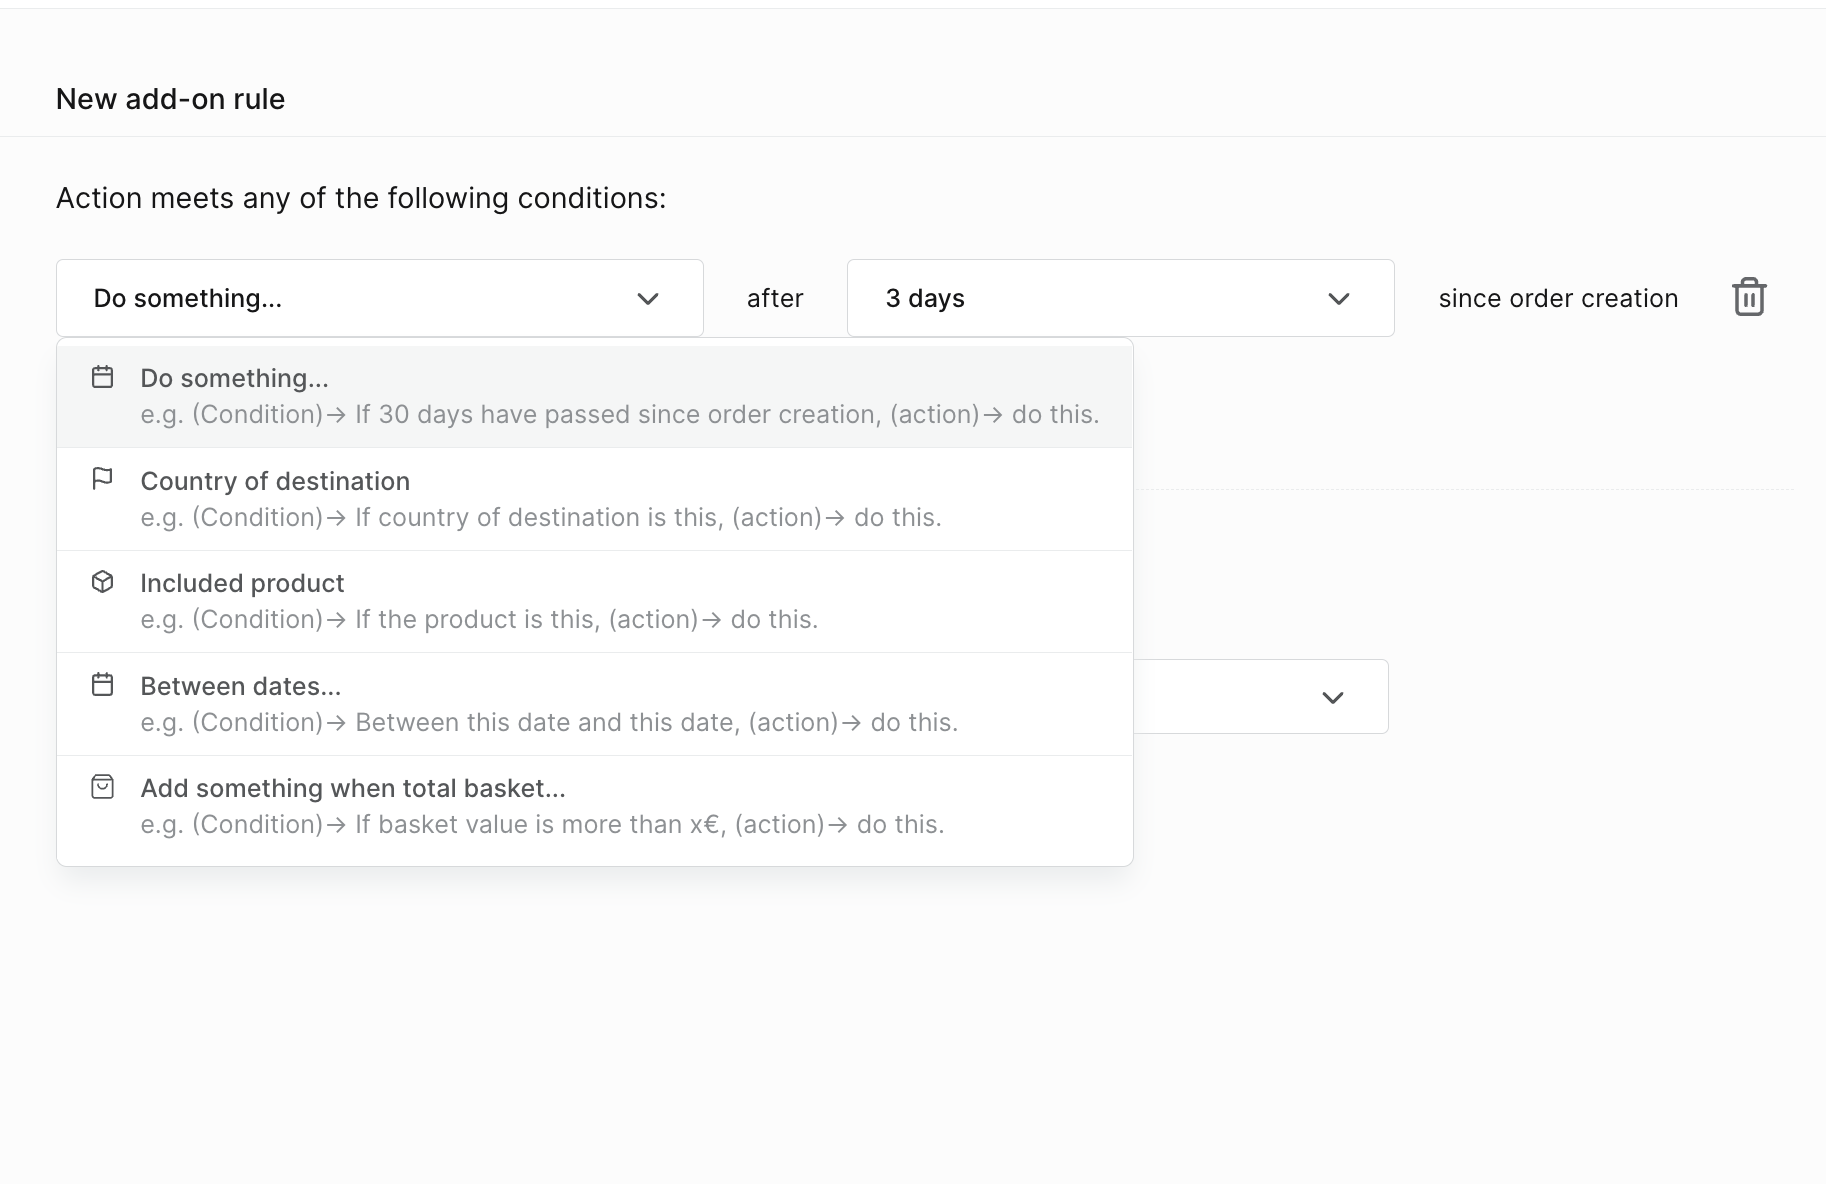Click the box icon for Included product

(x=102, y=582)
